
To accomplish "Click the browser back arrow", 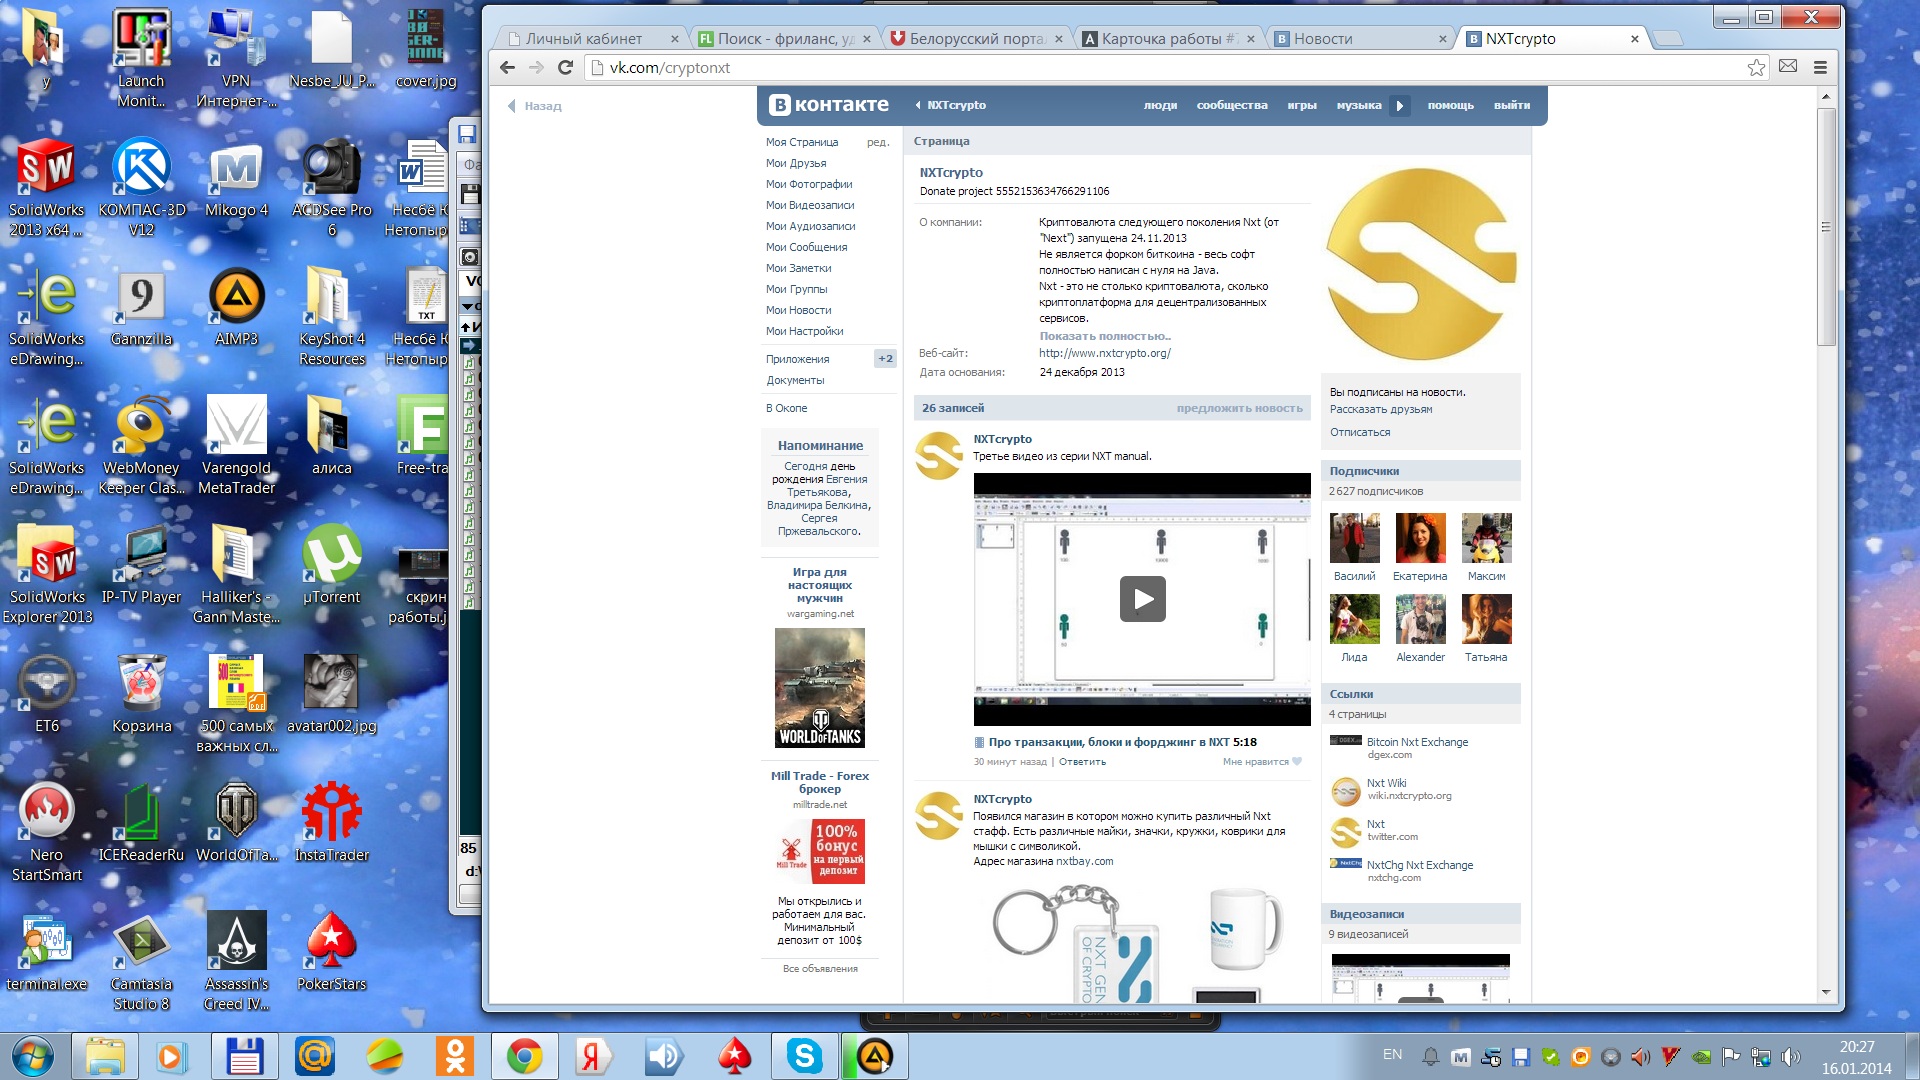I will coord(507,67).
